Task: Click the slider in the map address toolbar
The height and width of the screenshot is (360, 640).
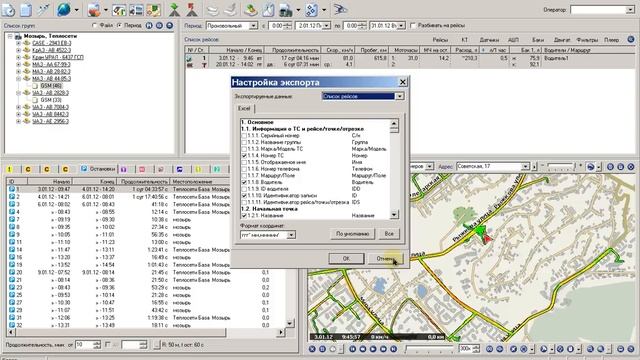Action: pyautogui.click(x=560, y=167)
